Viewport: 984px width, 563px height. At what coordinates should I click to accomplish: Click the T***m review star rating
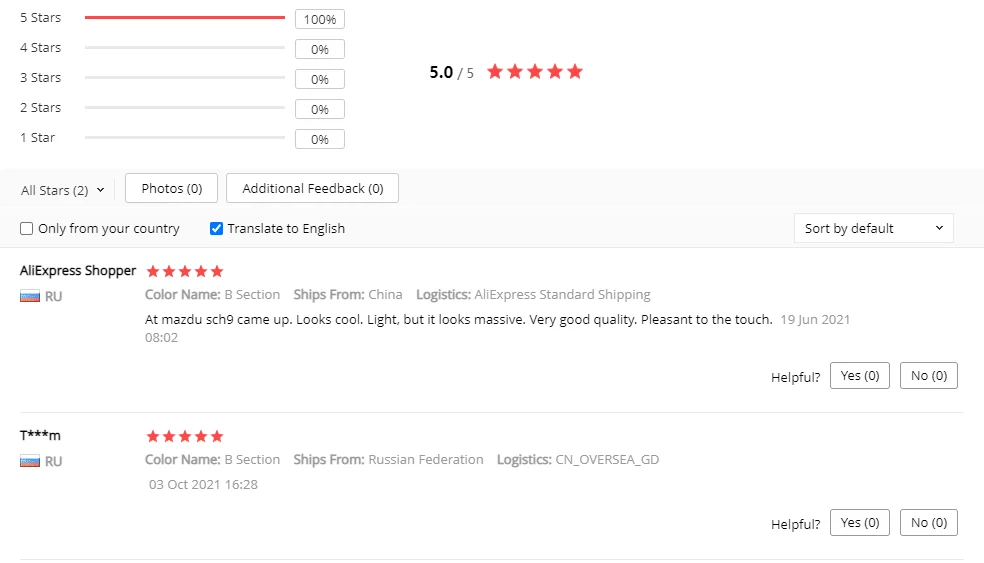coord(185,436)
